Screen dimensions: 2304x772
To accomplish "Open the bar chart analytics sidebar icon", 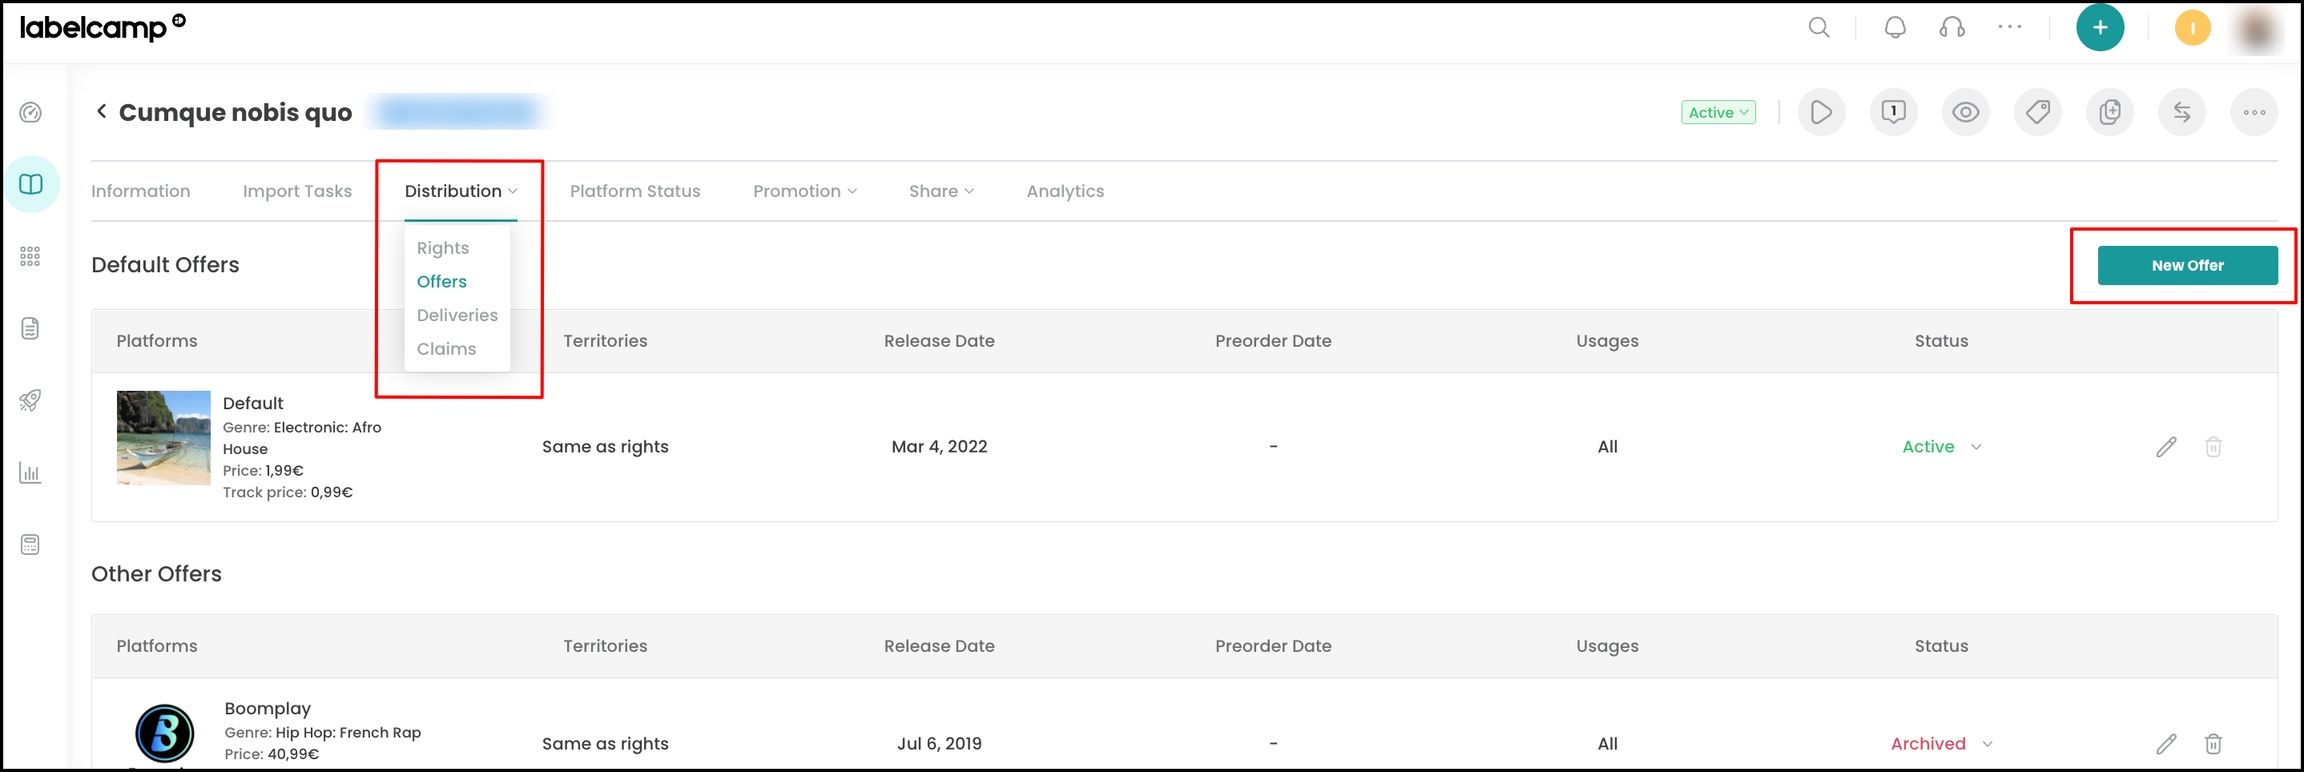I will click(x=31, y=472).
